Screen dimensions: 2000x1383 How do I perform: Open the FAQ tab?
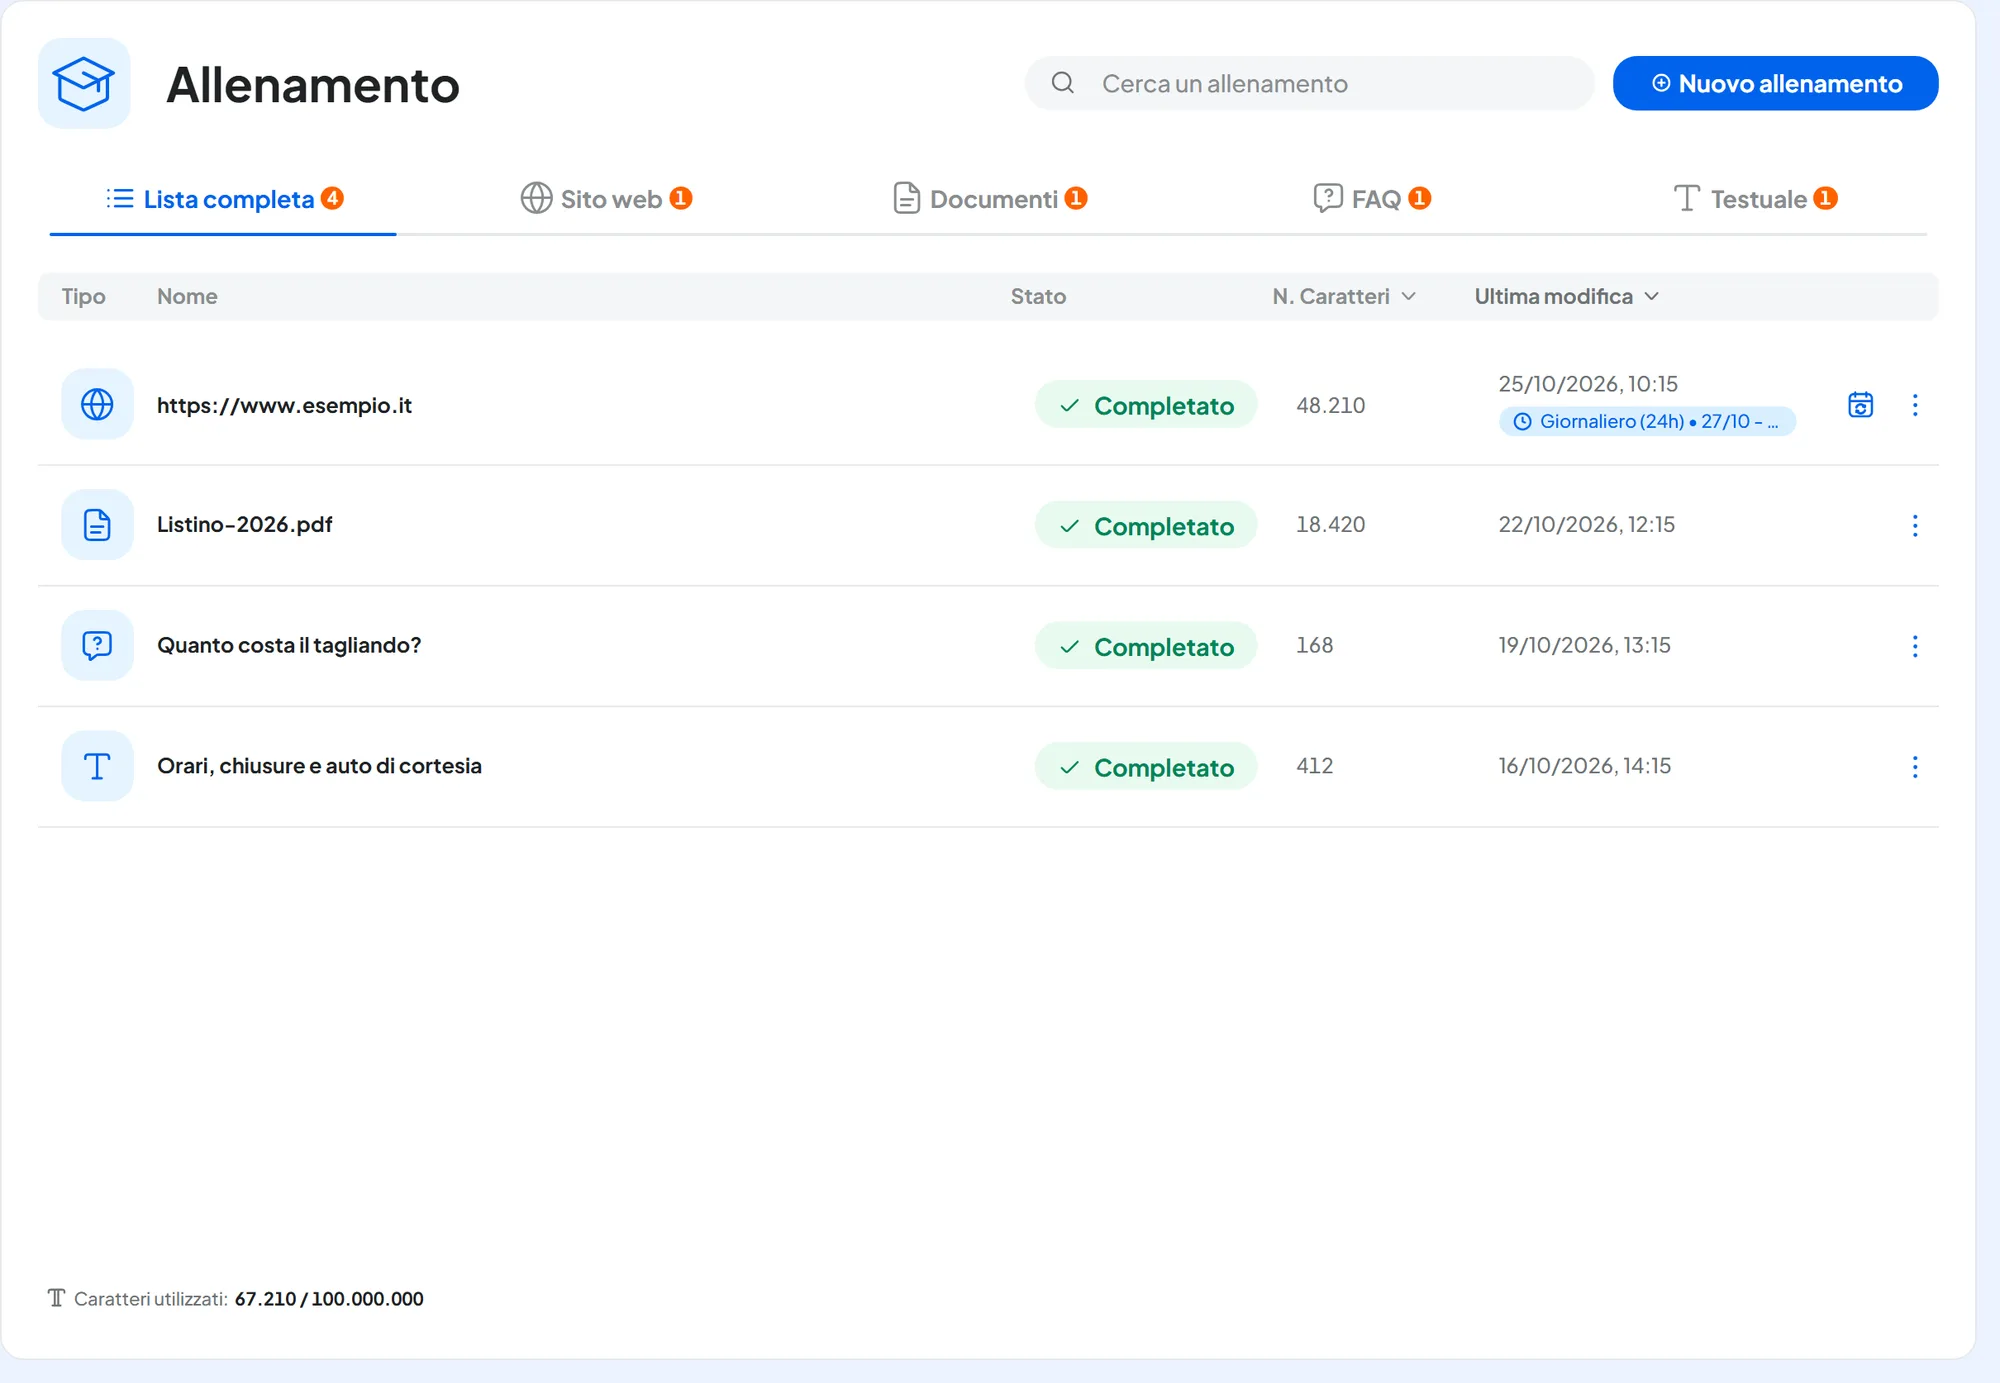click(1372, 199)
